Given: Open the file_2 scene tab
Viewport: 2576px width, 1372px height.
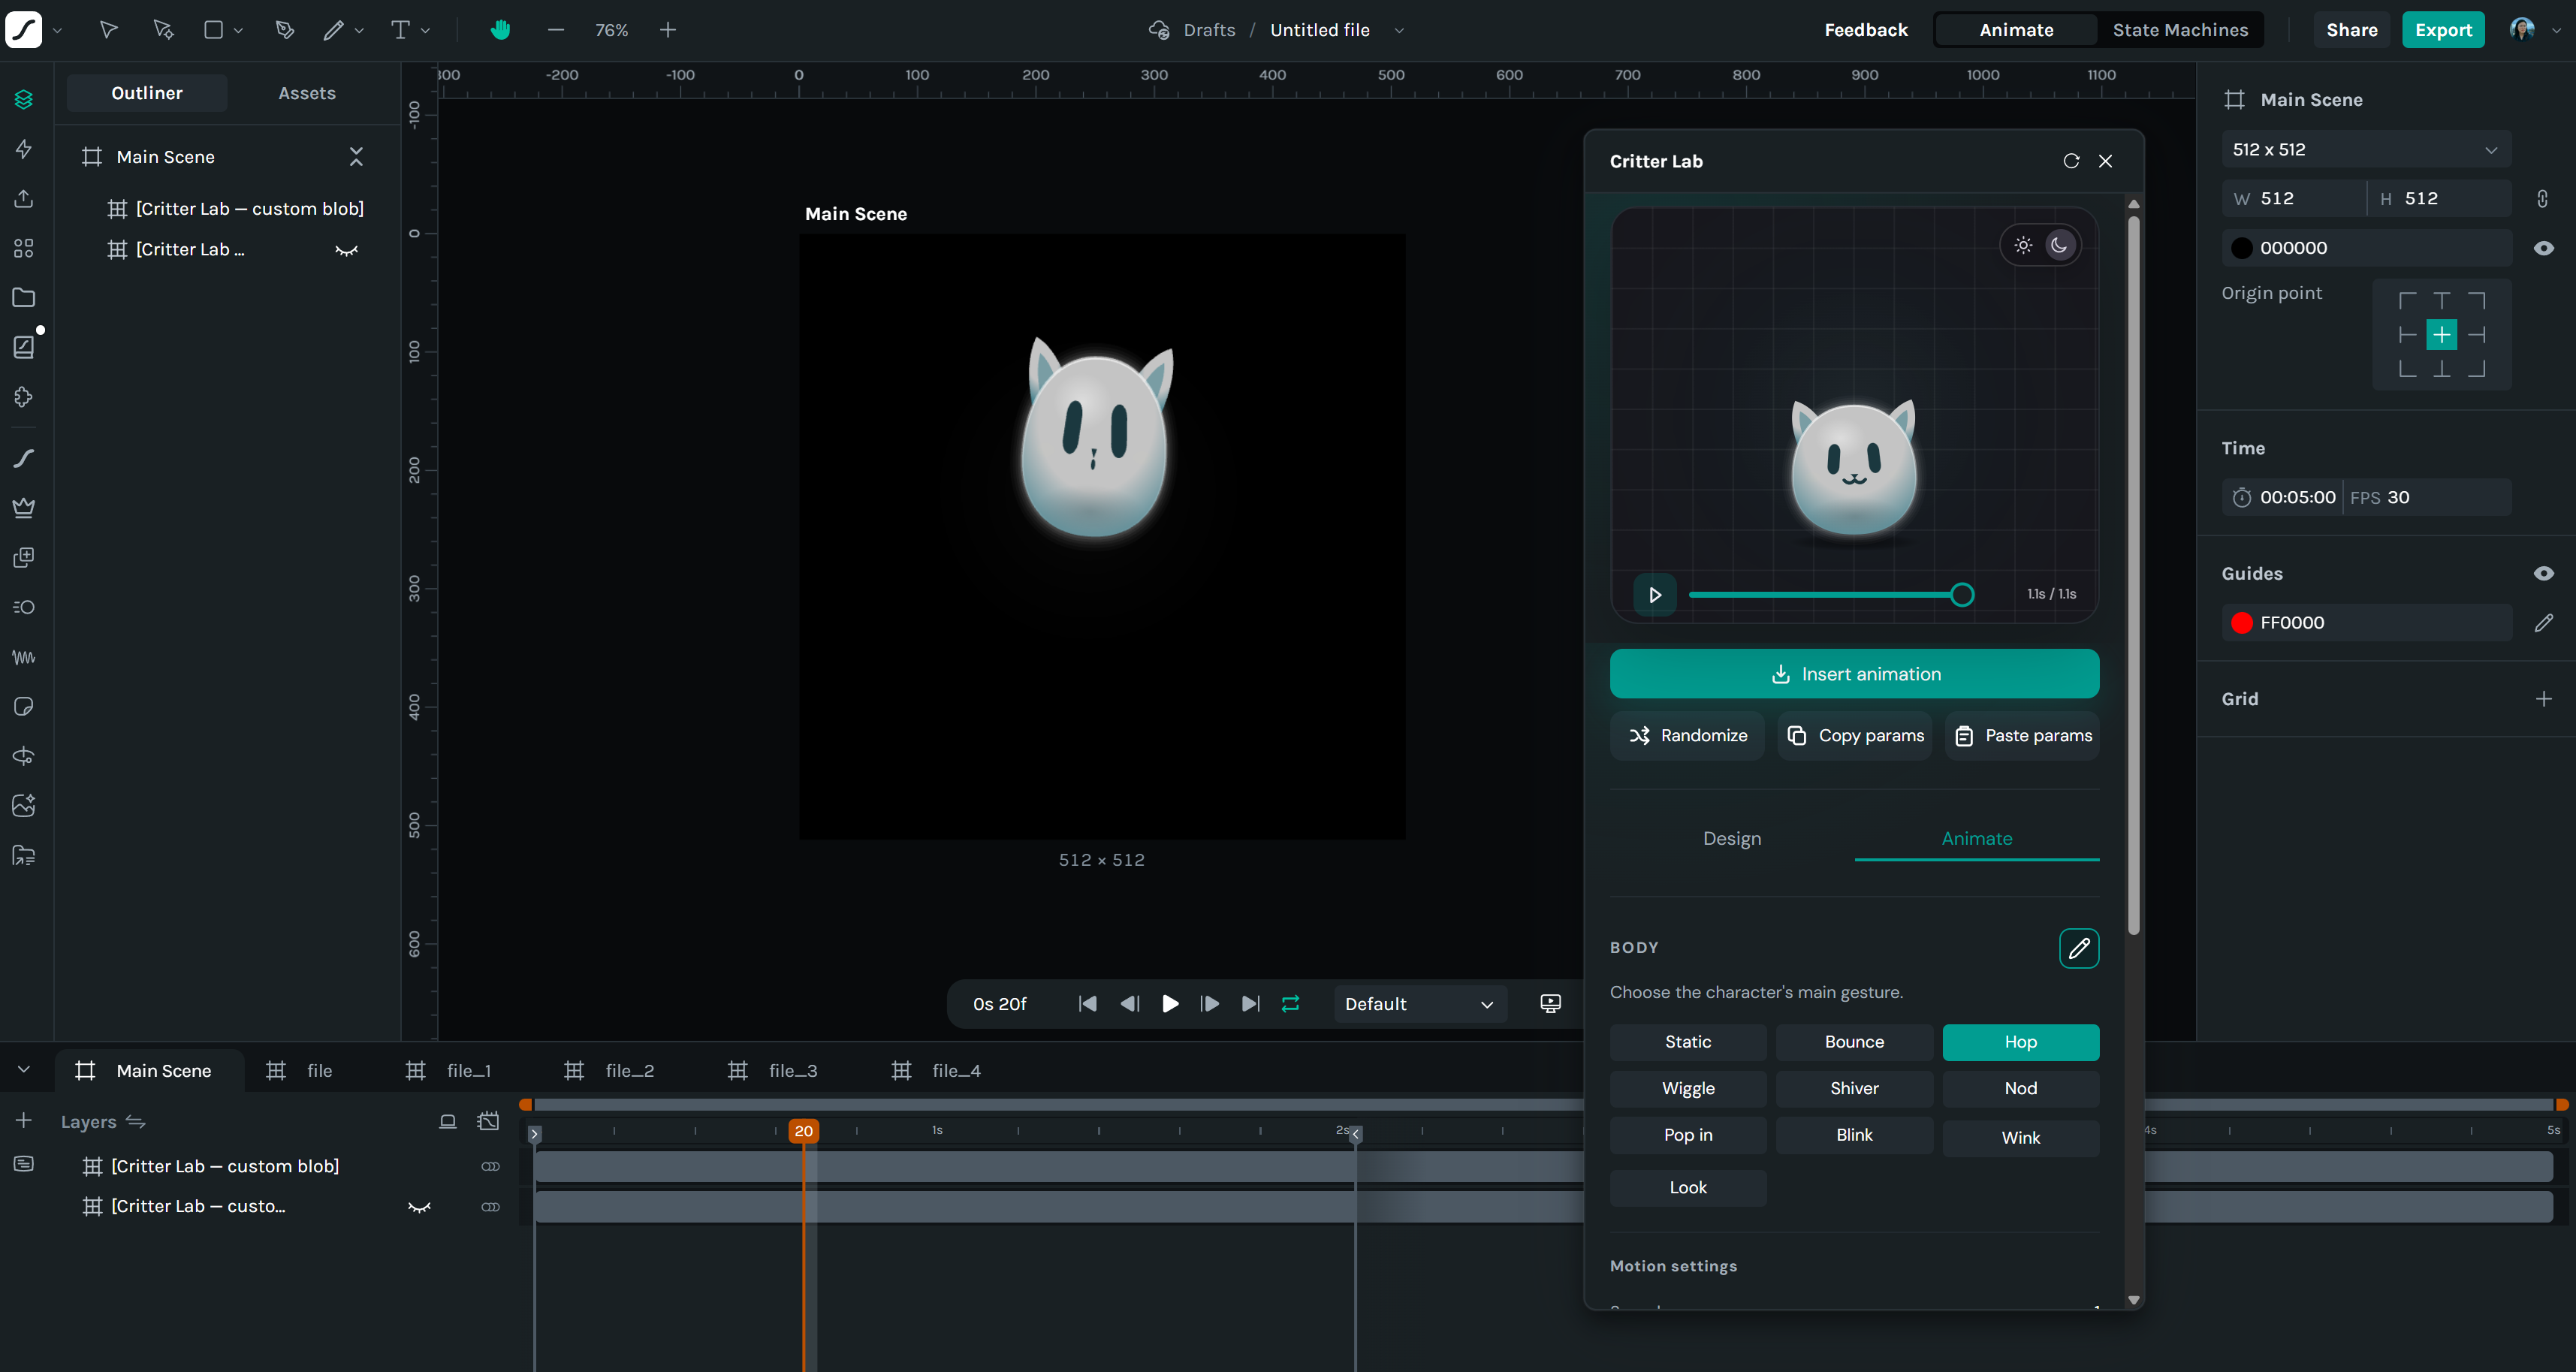Looking at the screenshot, I should [610, 1071].
